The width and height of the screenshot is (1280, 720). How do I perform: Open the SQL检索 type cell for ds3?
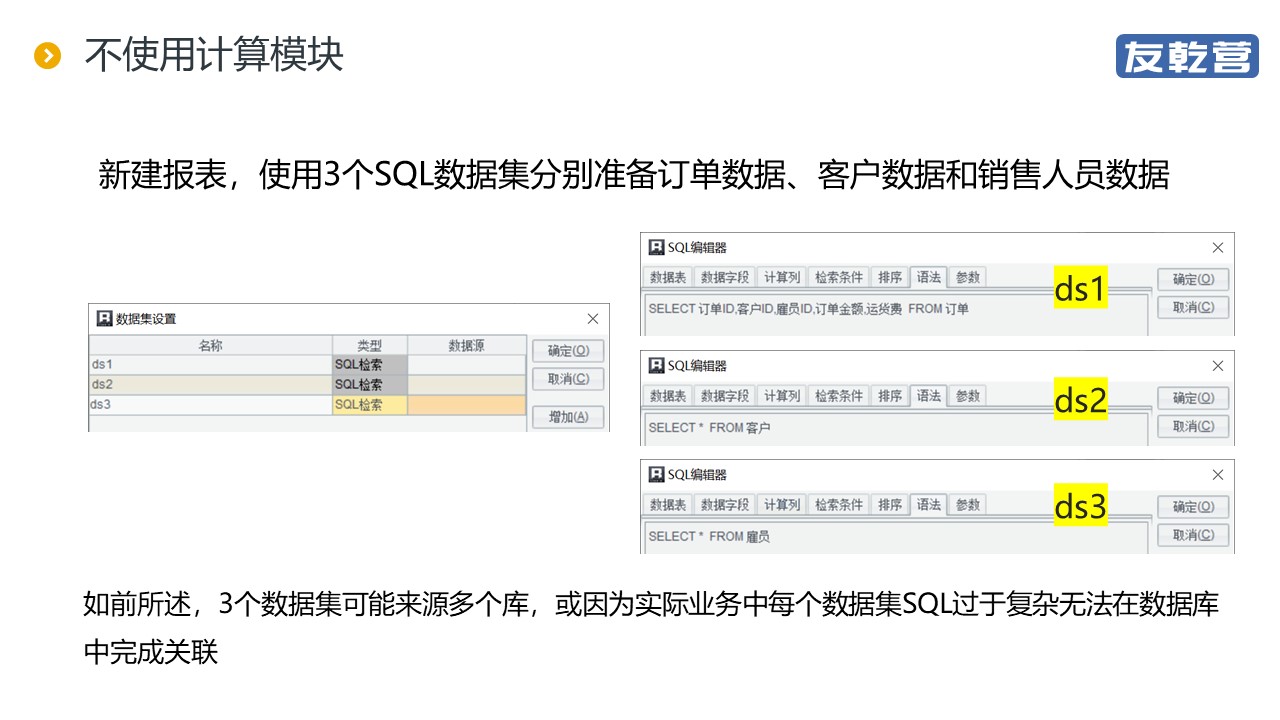coord(369,405)
